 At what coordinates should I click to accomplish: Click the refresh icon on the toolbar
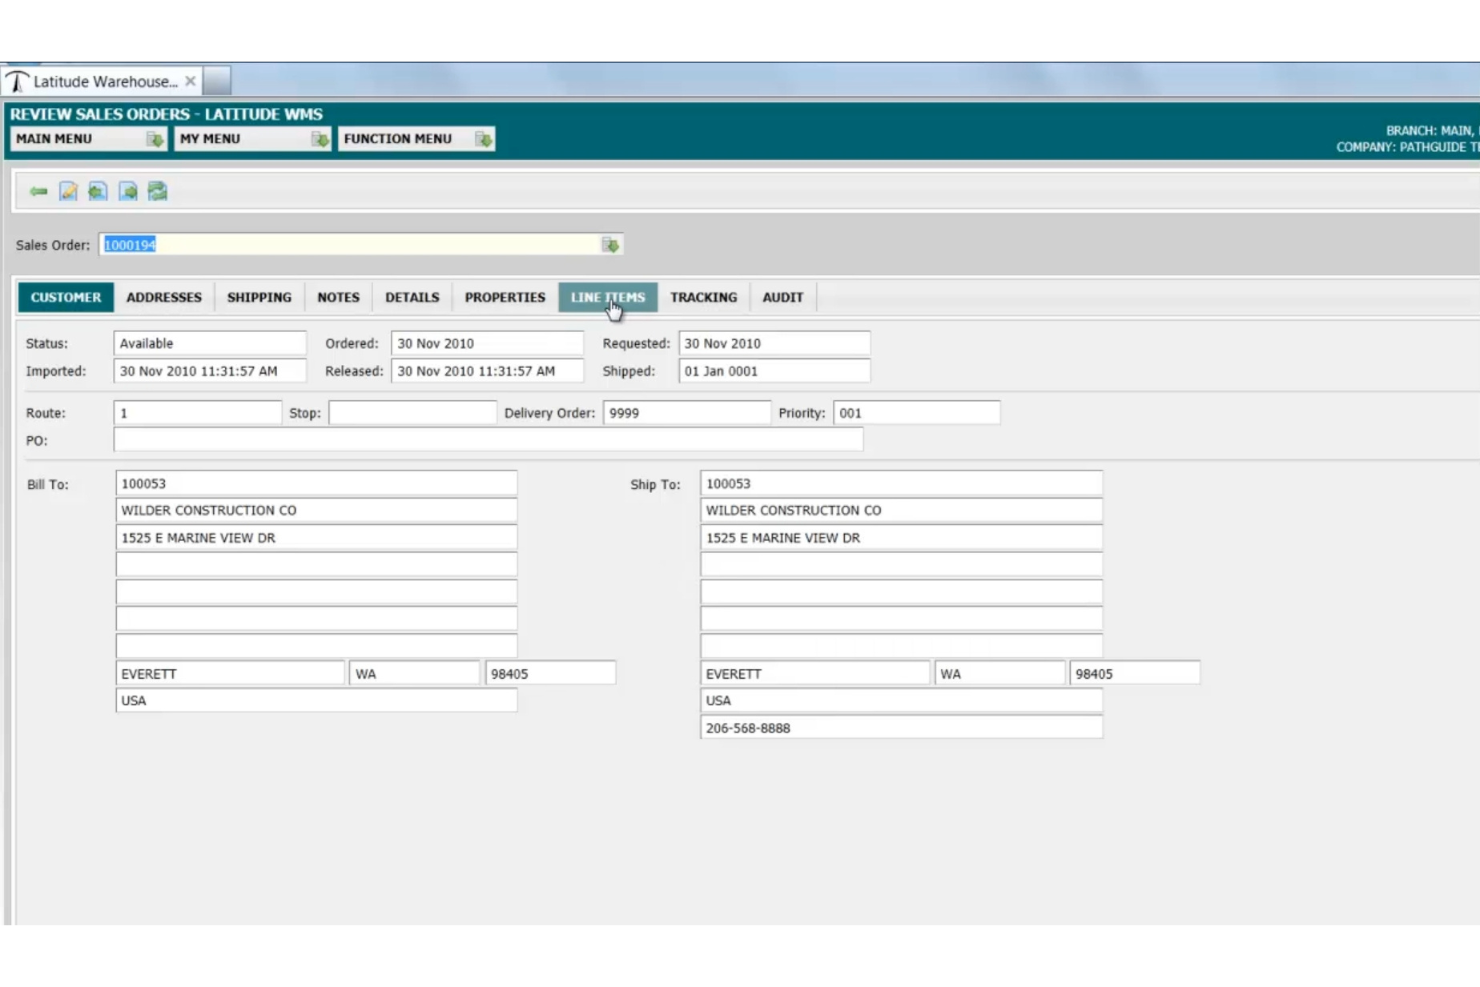158,191
